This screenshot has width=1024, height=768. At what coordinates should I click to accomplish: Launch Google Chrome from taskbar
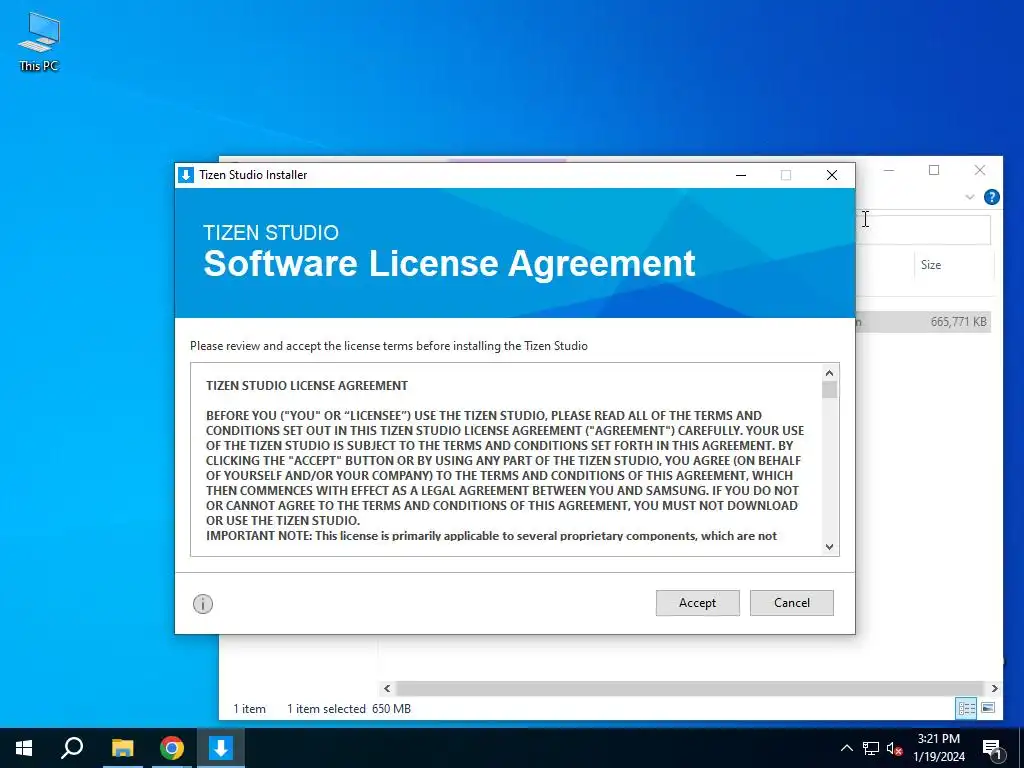[172, 748]
